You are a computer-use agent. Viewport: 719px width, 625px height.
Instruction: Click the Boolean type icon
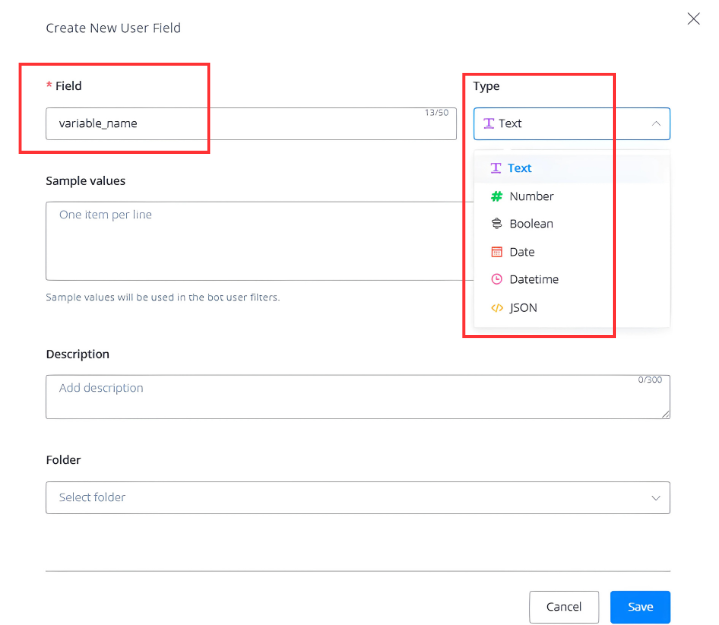click(496, 224)
